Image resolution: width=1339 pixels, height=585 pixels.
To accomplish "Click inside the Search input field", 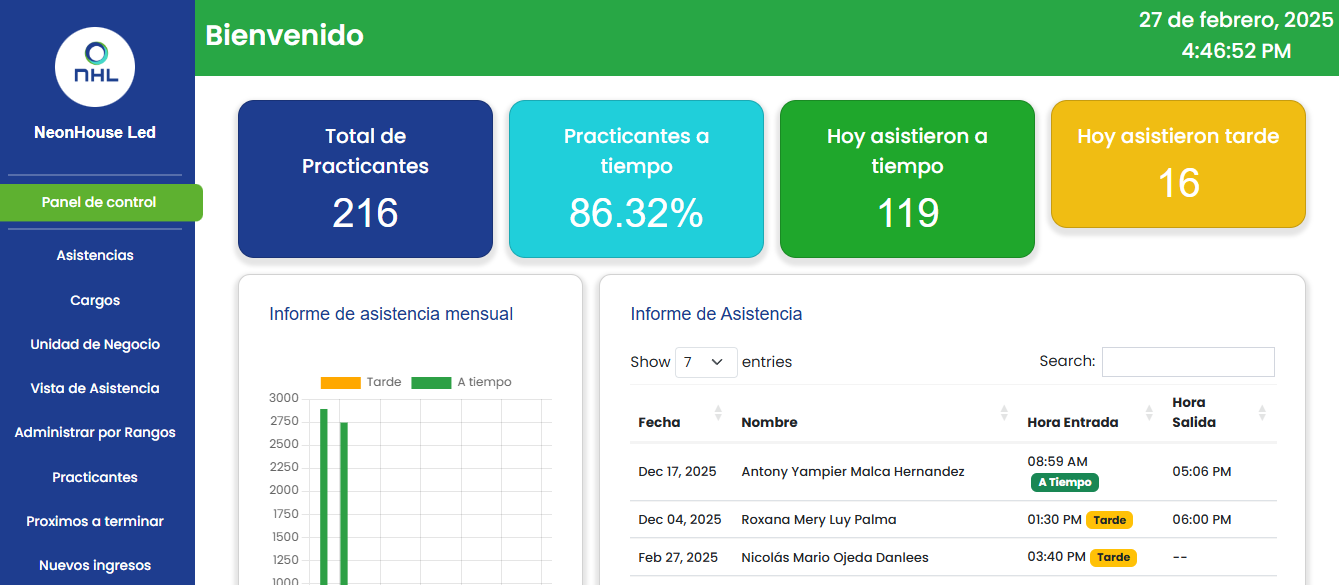I will click(x=1188, y=361).
